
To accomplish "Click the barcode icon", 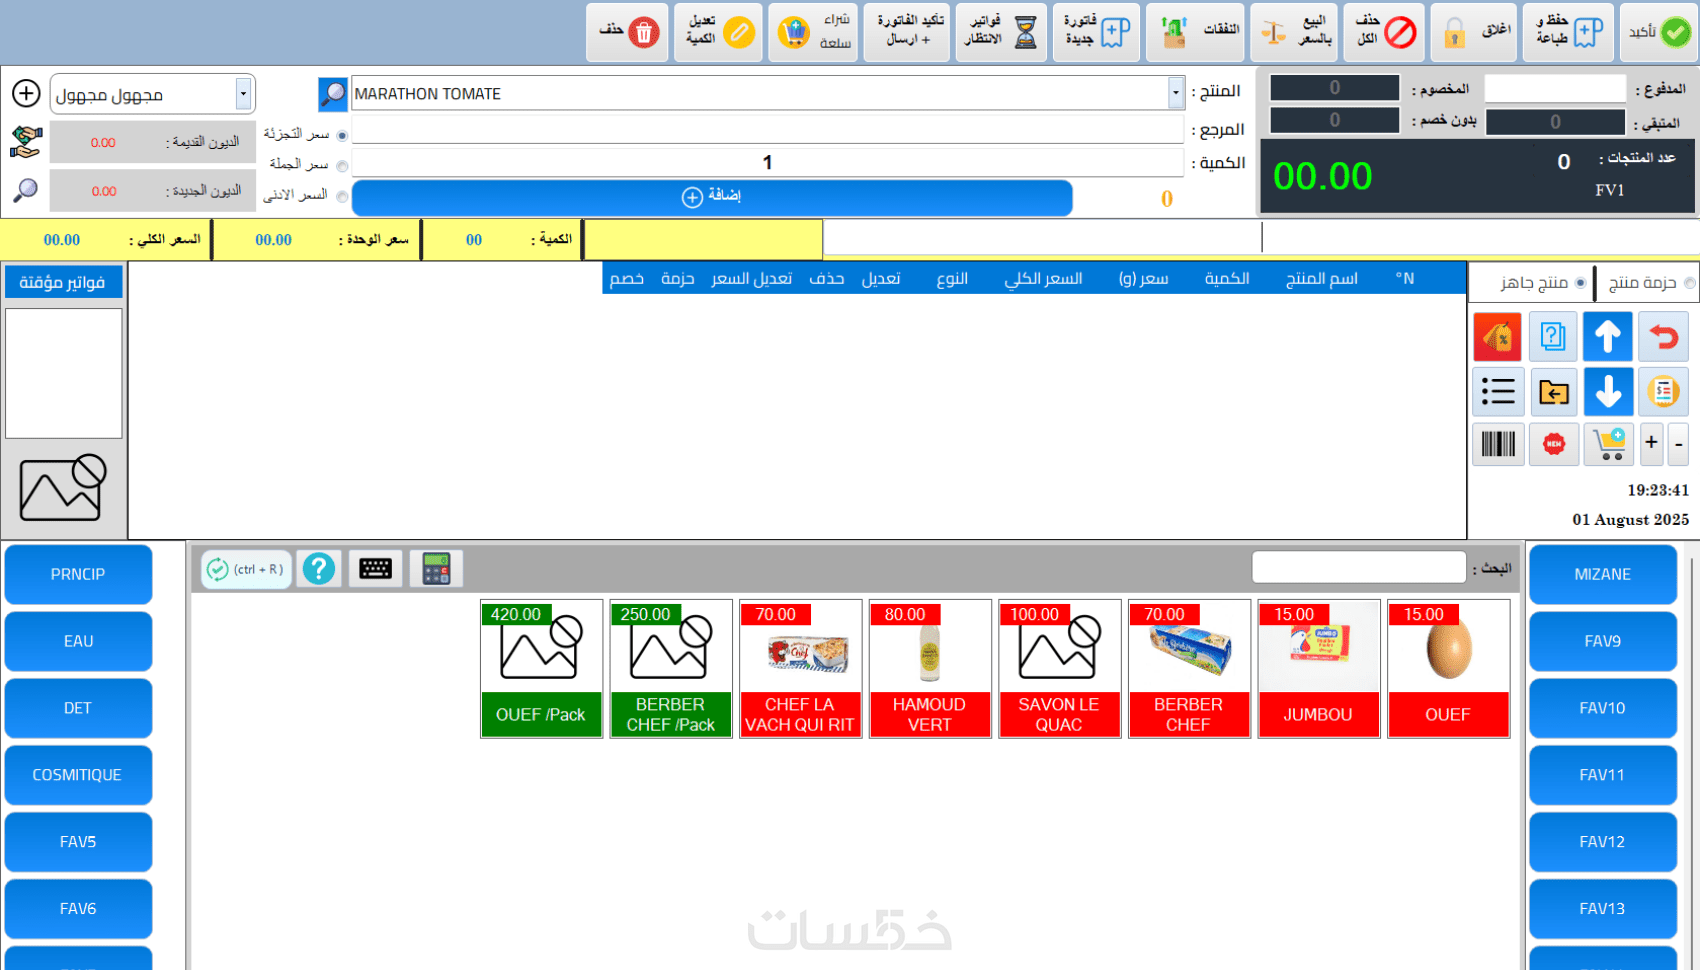I will 1498,444.
